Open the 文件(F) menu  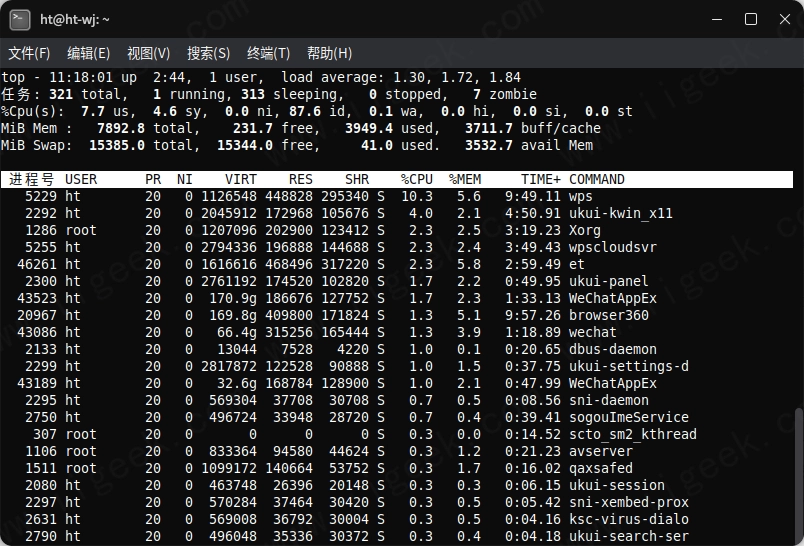pos(29,53)
